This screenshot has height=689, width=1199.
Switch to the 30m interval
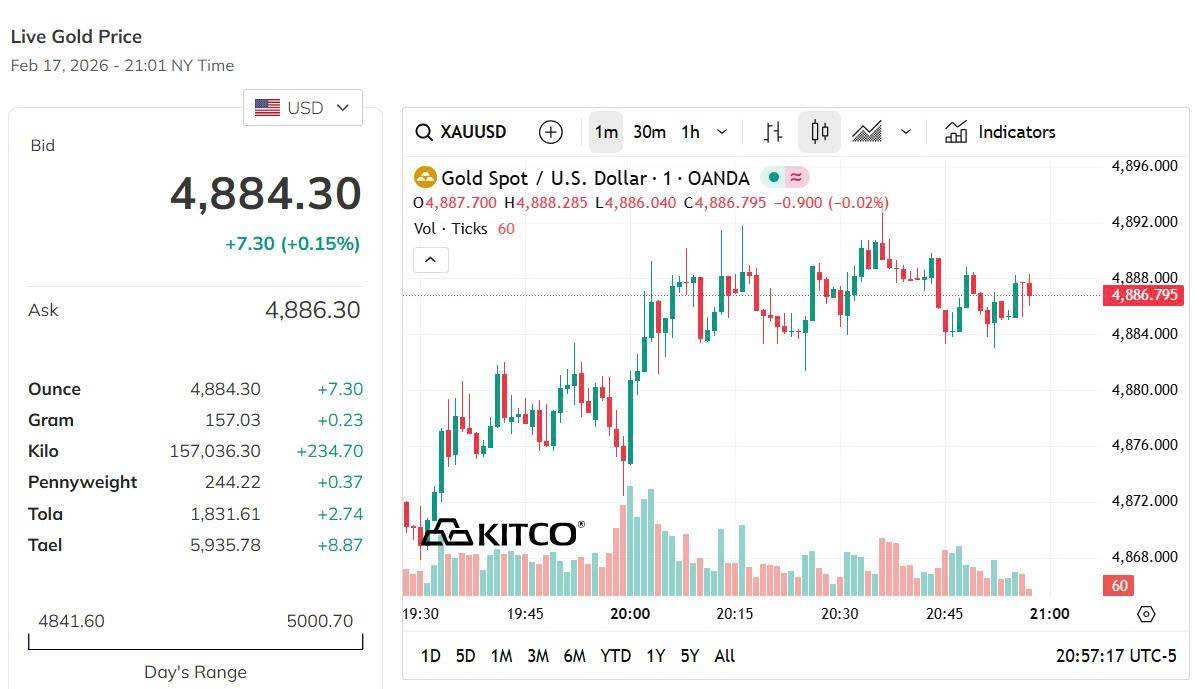click(x=649, y=132)
